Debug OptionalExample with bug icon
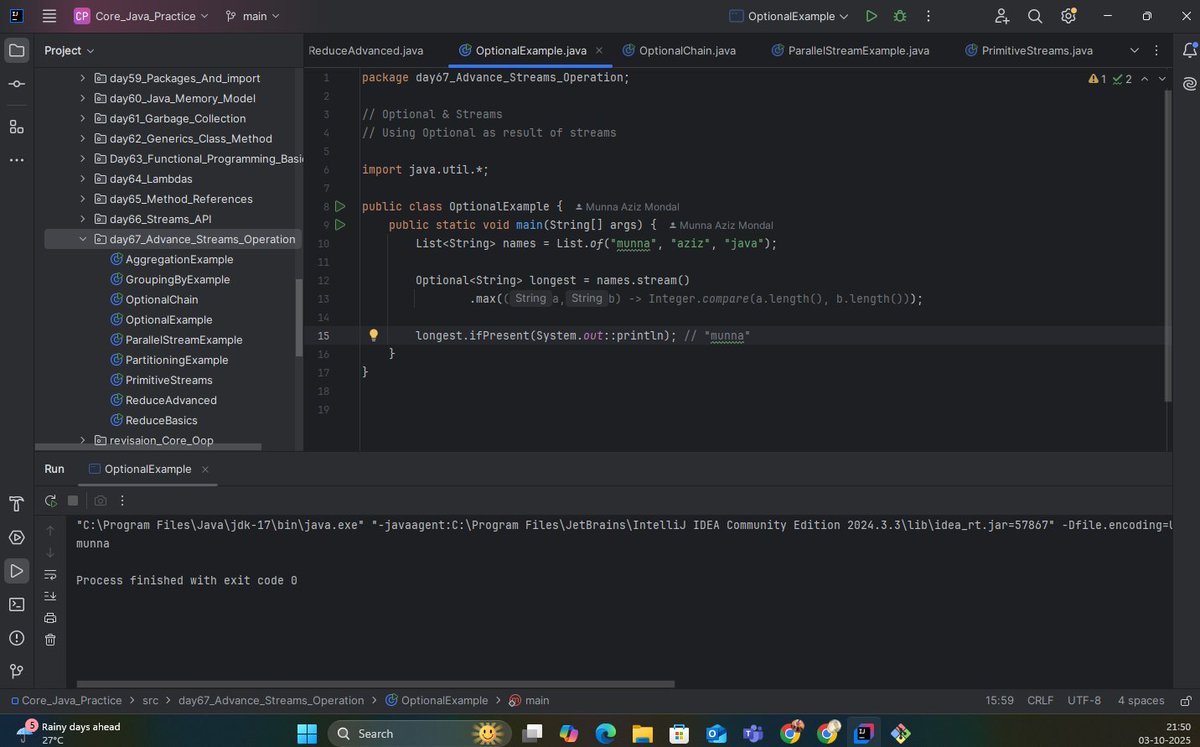1200x747 pixels. pyautogui.click(x=900, y=16)
